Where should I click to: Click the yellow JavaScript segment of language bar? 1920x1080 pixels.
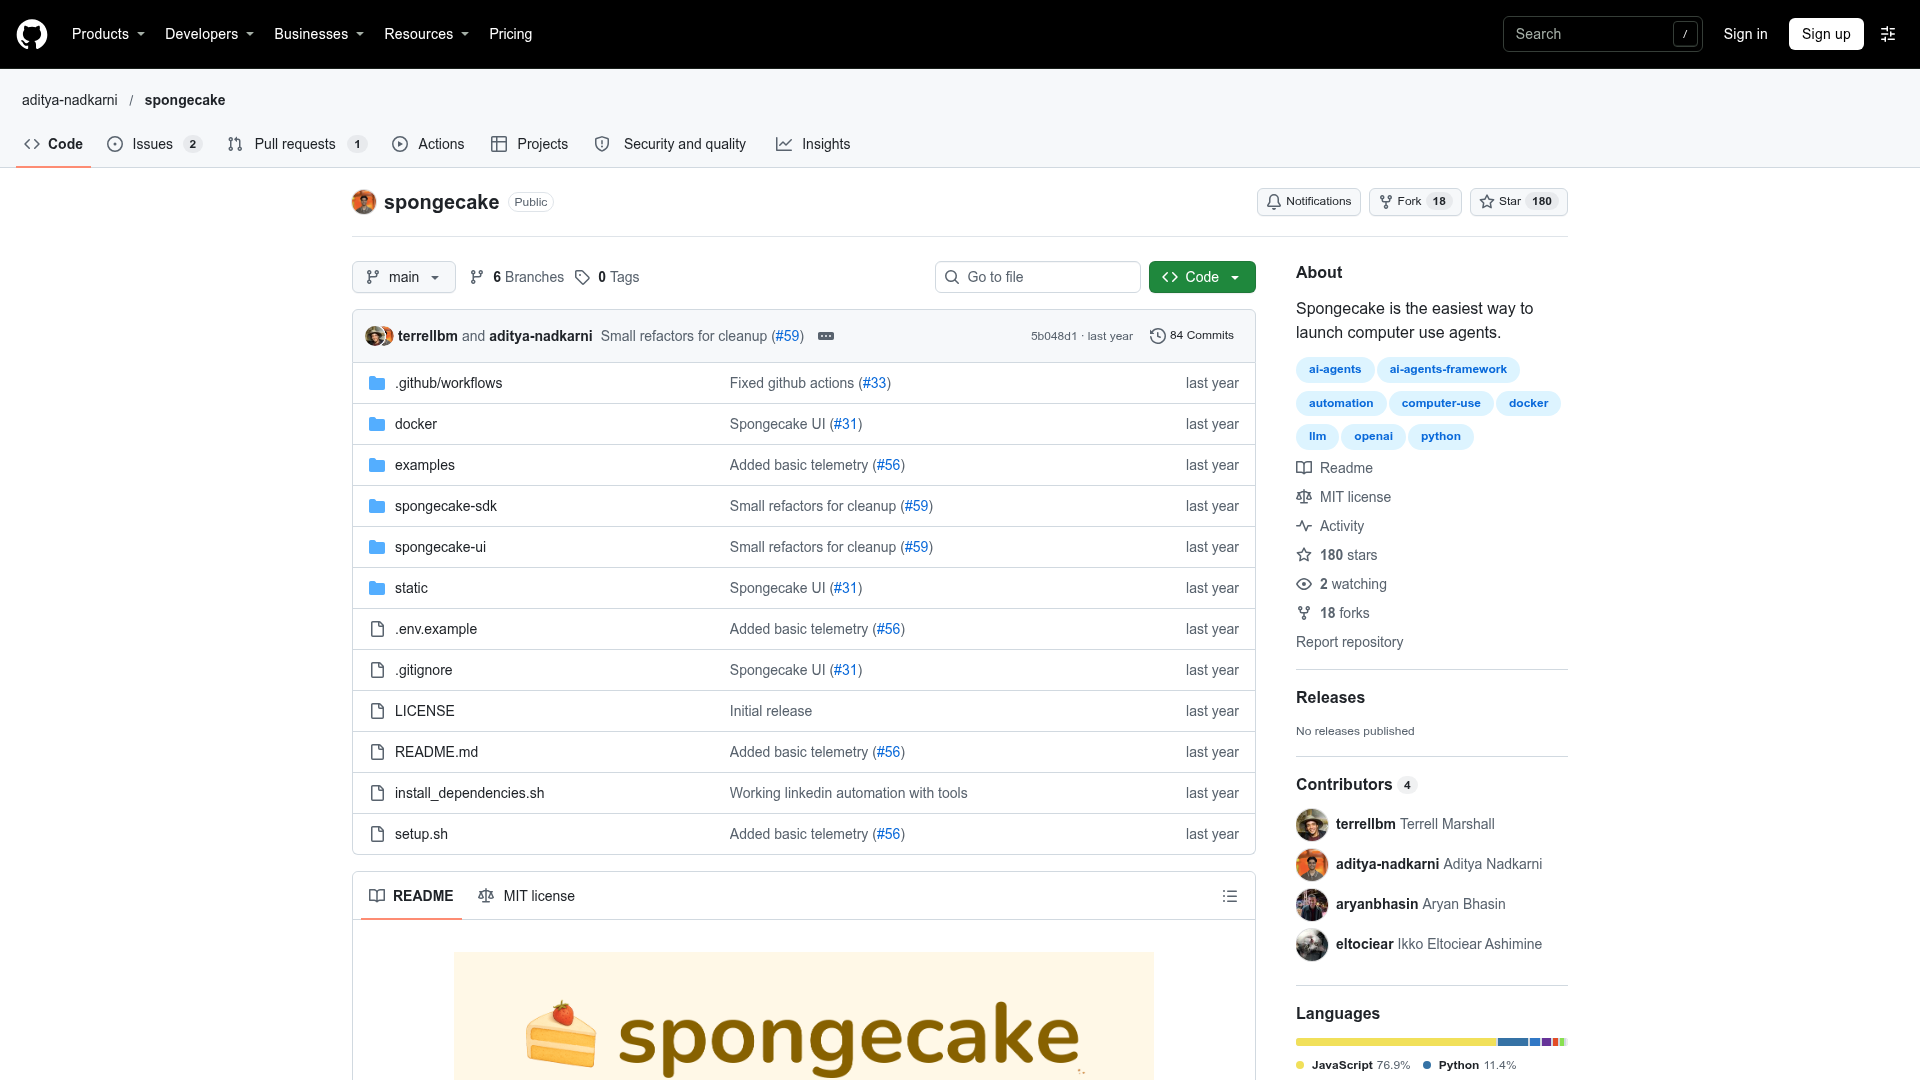(x=1396, y=1042)
